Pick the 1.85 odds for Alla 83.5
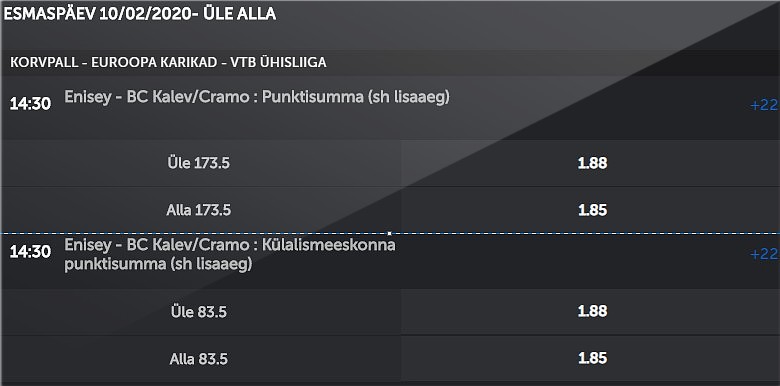This screenshot has width=780, height=386. tap(592, 358)
